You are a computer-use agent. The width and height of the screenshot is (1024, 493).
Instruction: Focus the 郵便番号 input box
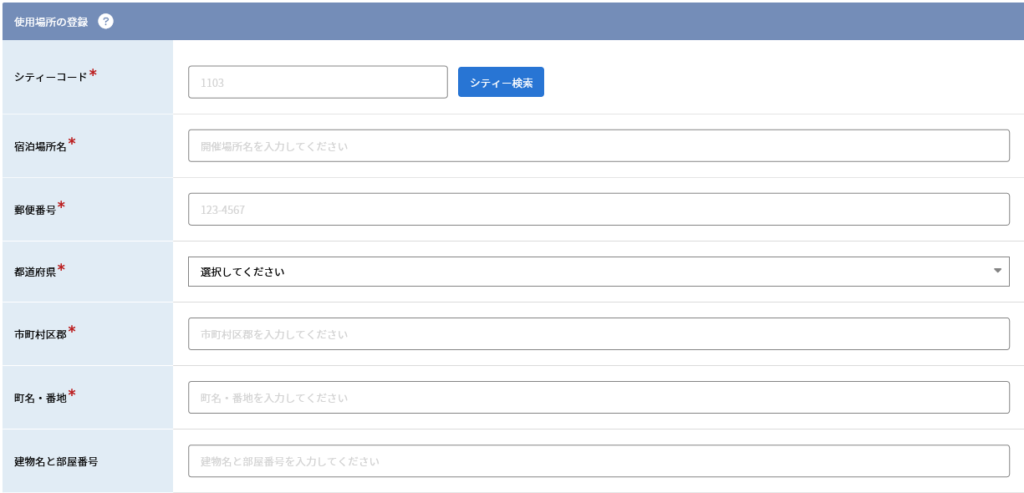599,209
